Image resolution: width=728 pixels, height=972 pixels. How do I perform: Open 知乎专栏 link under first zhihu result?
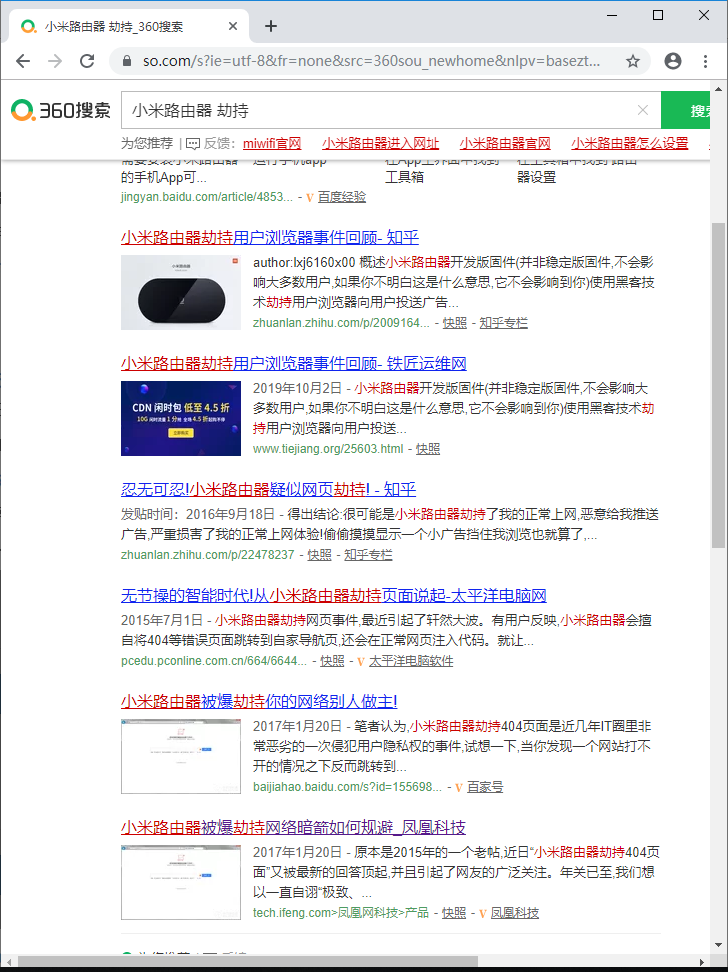coord(504,323)
